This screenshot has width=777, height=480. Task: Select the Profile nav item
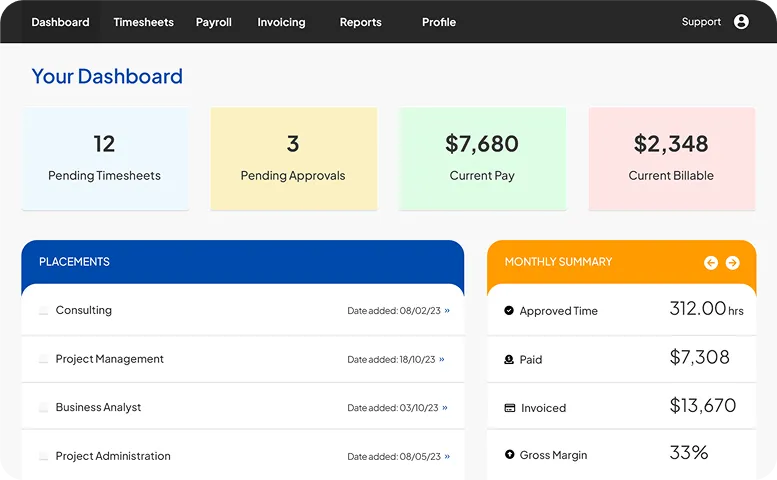[439, 22]
